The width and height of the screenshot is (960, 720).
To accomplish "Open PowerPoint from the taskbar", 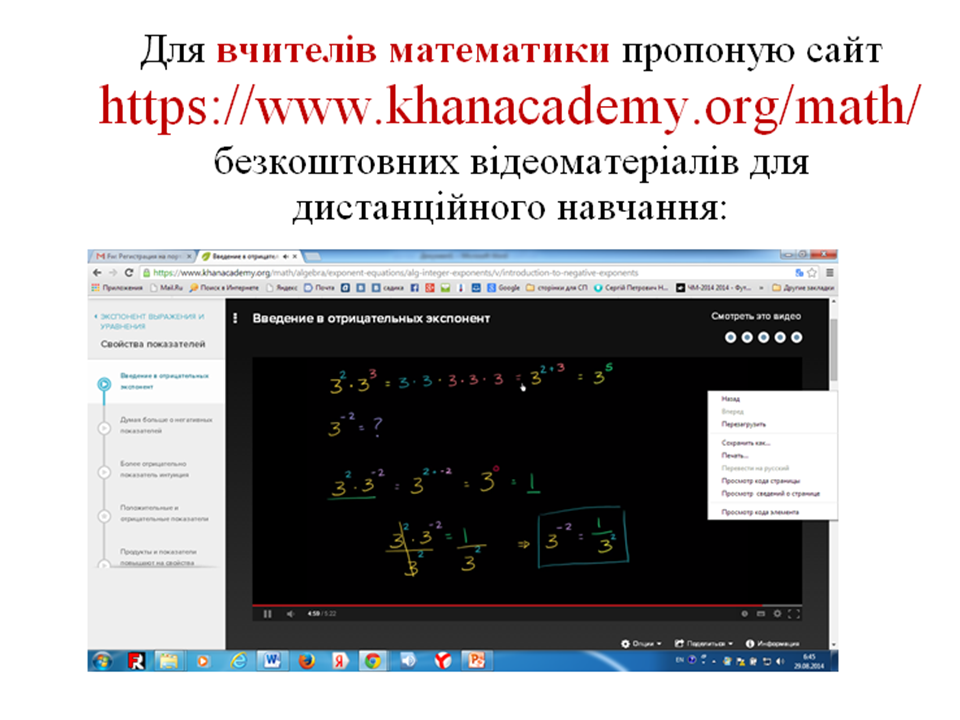I will pyautogui.click(x=476, y=661).
